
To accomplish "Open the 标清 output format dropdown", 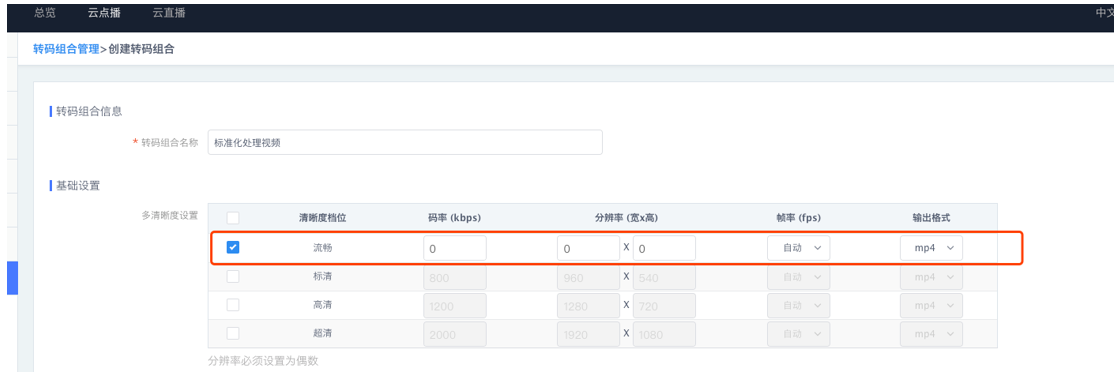I will pyautogui.click(x=931, y=277).
